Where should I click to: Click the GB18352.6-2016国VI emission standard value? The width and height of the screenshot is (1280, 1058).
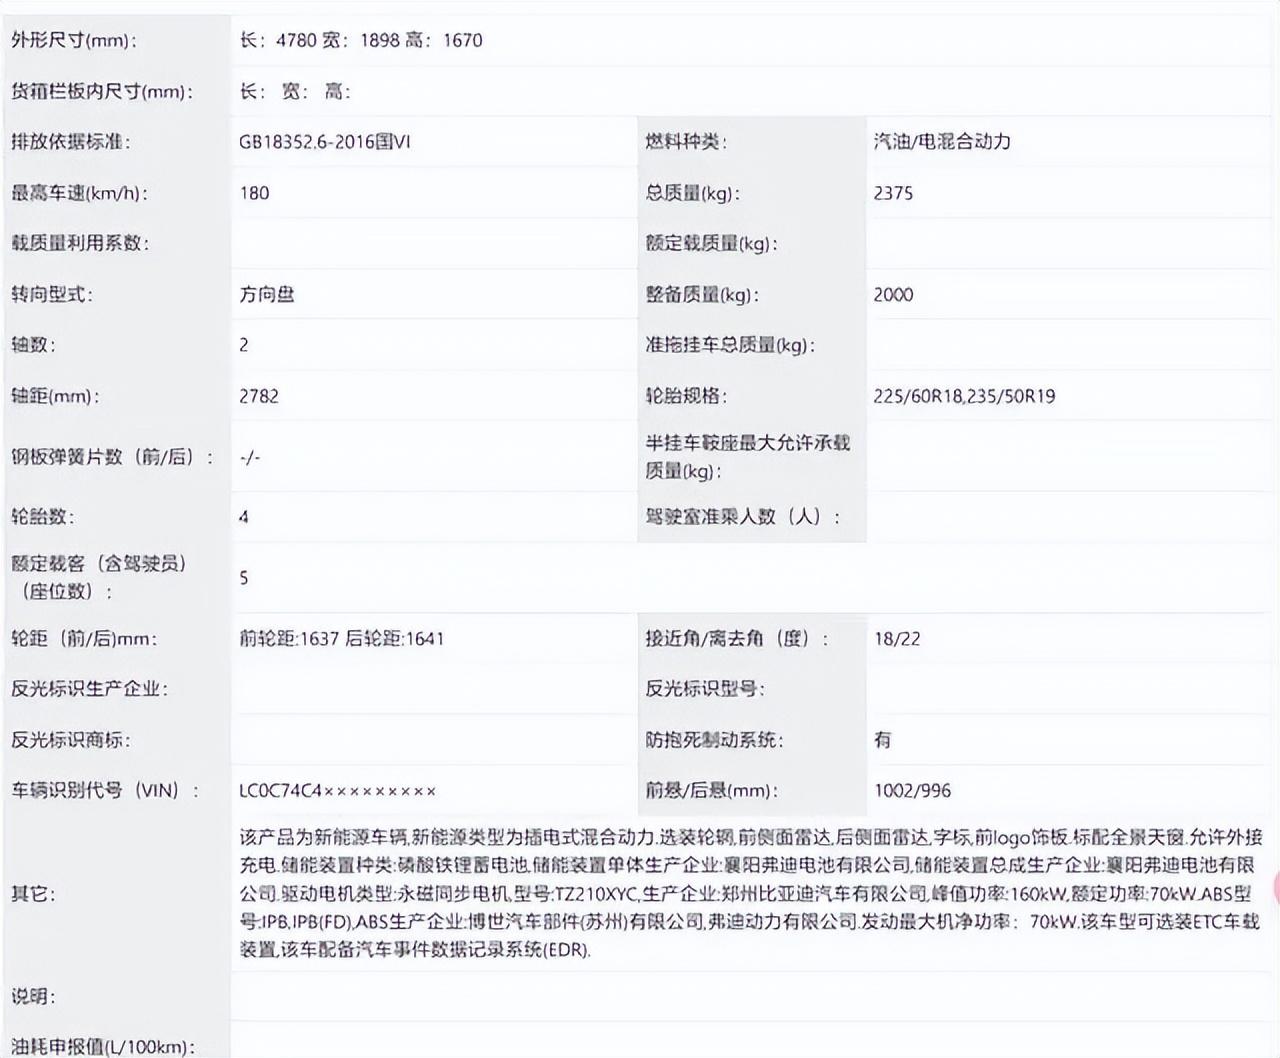325,142
